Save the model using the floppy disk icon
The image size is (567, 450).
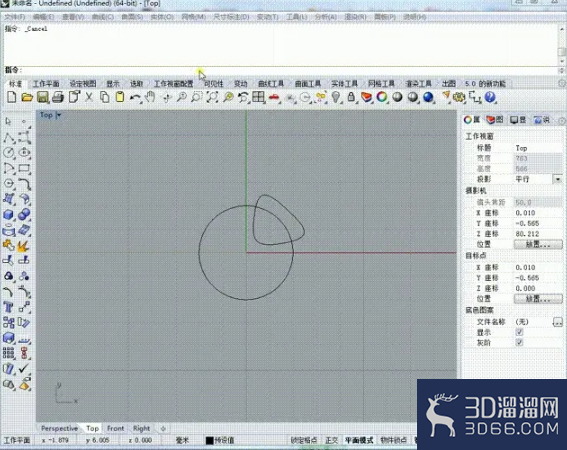[x=43, y=97]
